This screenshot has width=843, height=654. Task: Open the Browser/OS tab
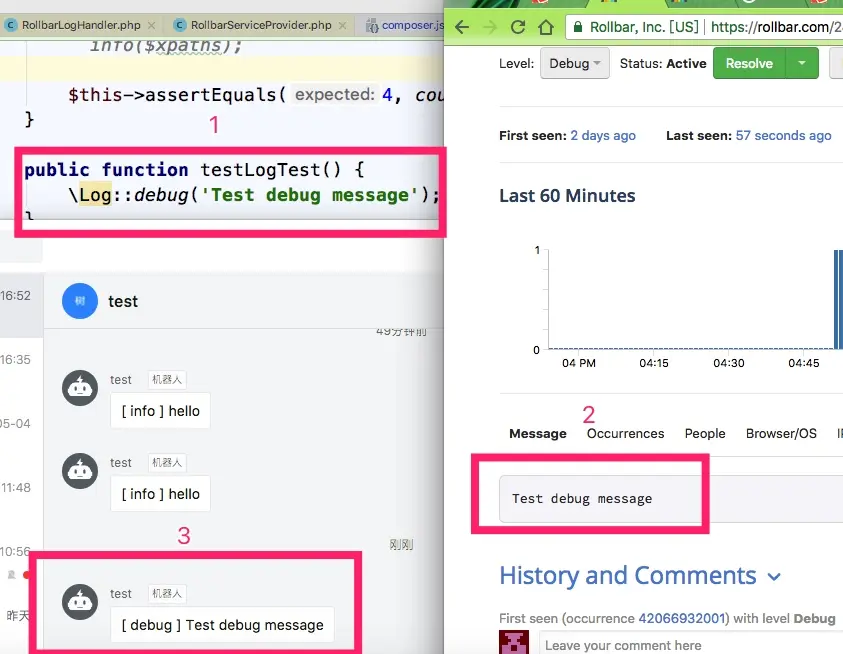click(781, 433)
